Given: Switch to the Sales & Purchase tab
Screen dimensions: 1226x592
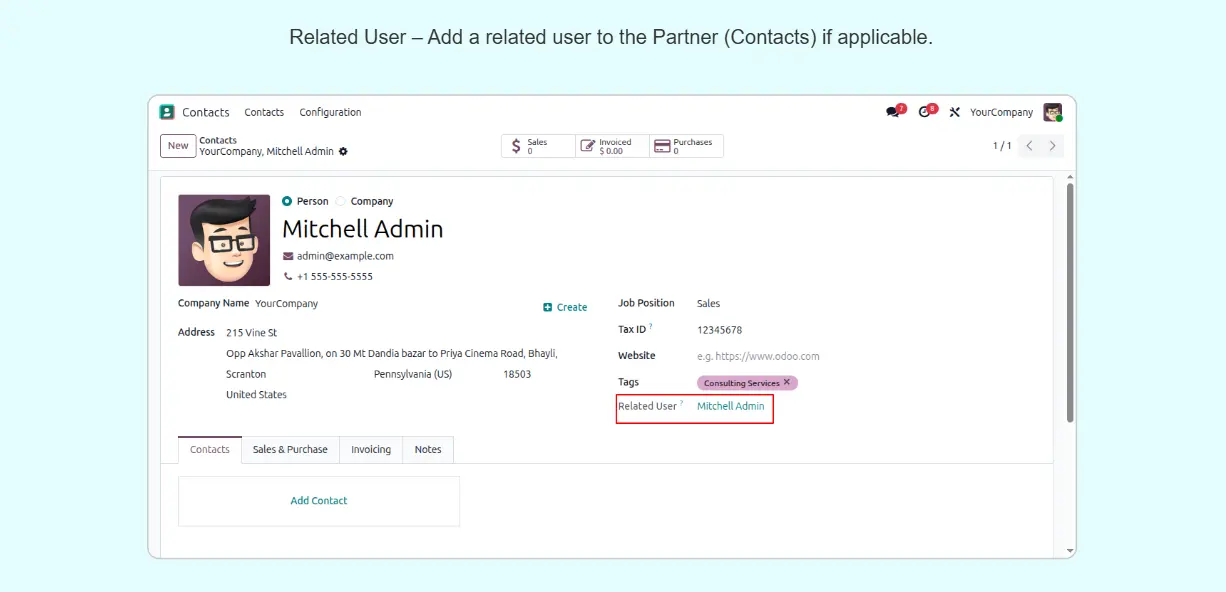Looking at the screenshot, I should [x=290, y=450].
